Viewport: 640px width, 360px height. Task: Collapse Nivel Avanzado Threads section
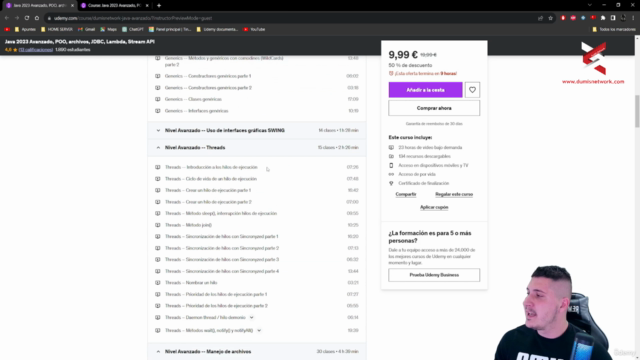pos(257,147)
